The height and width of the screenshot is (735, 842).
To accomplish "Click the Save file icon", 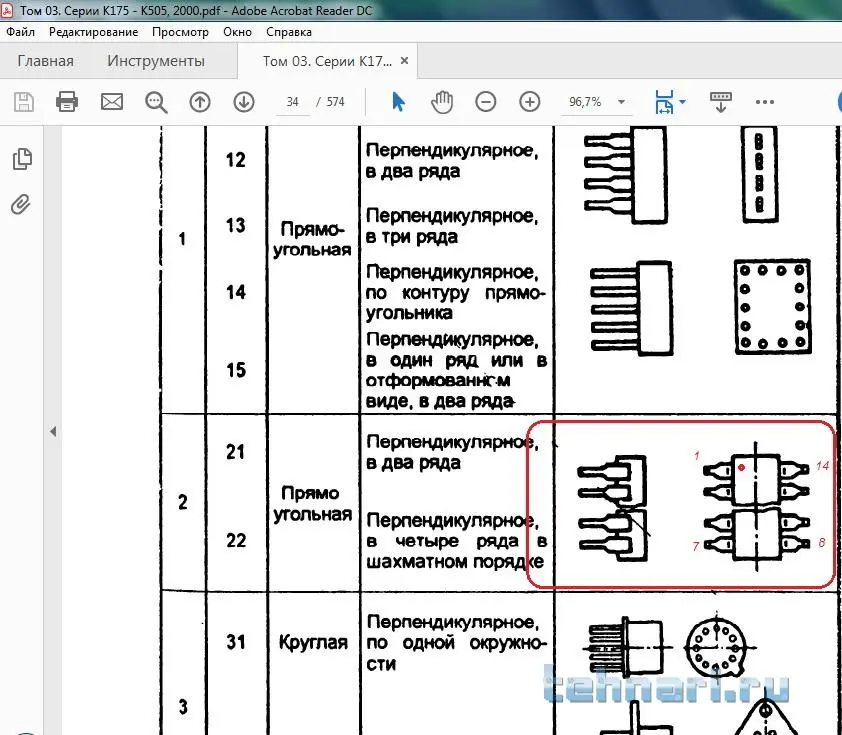I will coord(24,101).
